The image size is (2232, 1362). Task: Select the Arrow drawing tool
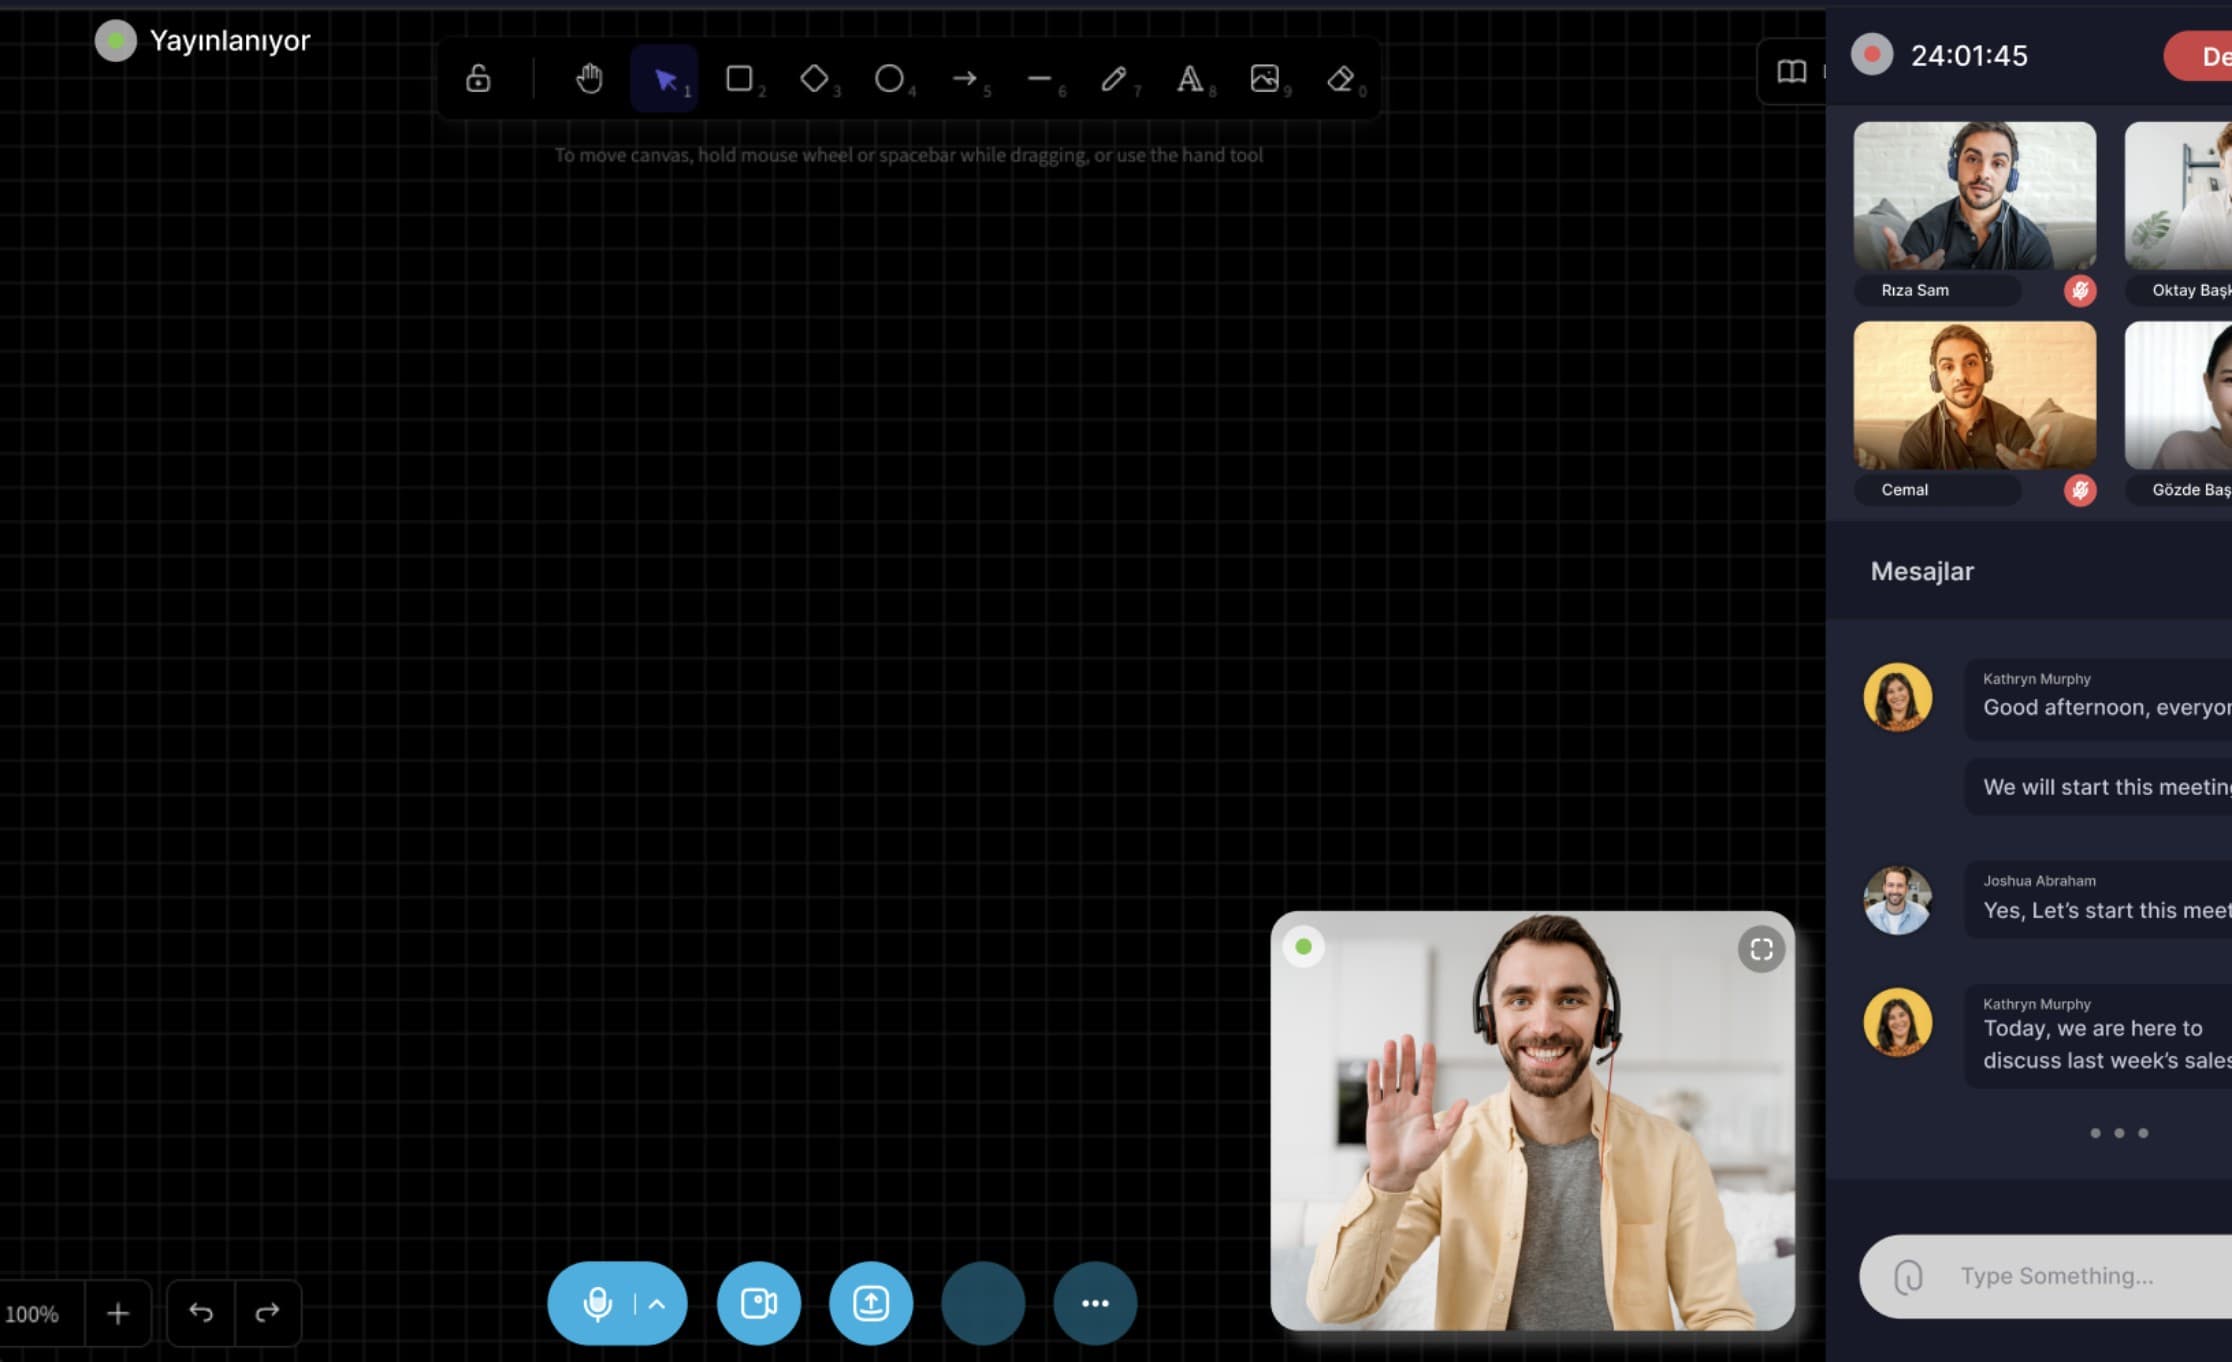click(964, 78)
